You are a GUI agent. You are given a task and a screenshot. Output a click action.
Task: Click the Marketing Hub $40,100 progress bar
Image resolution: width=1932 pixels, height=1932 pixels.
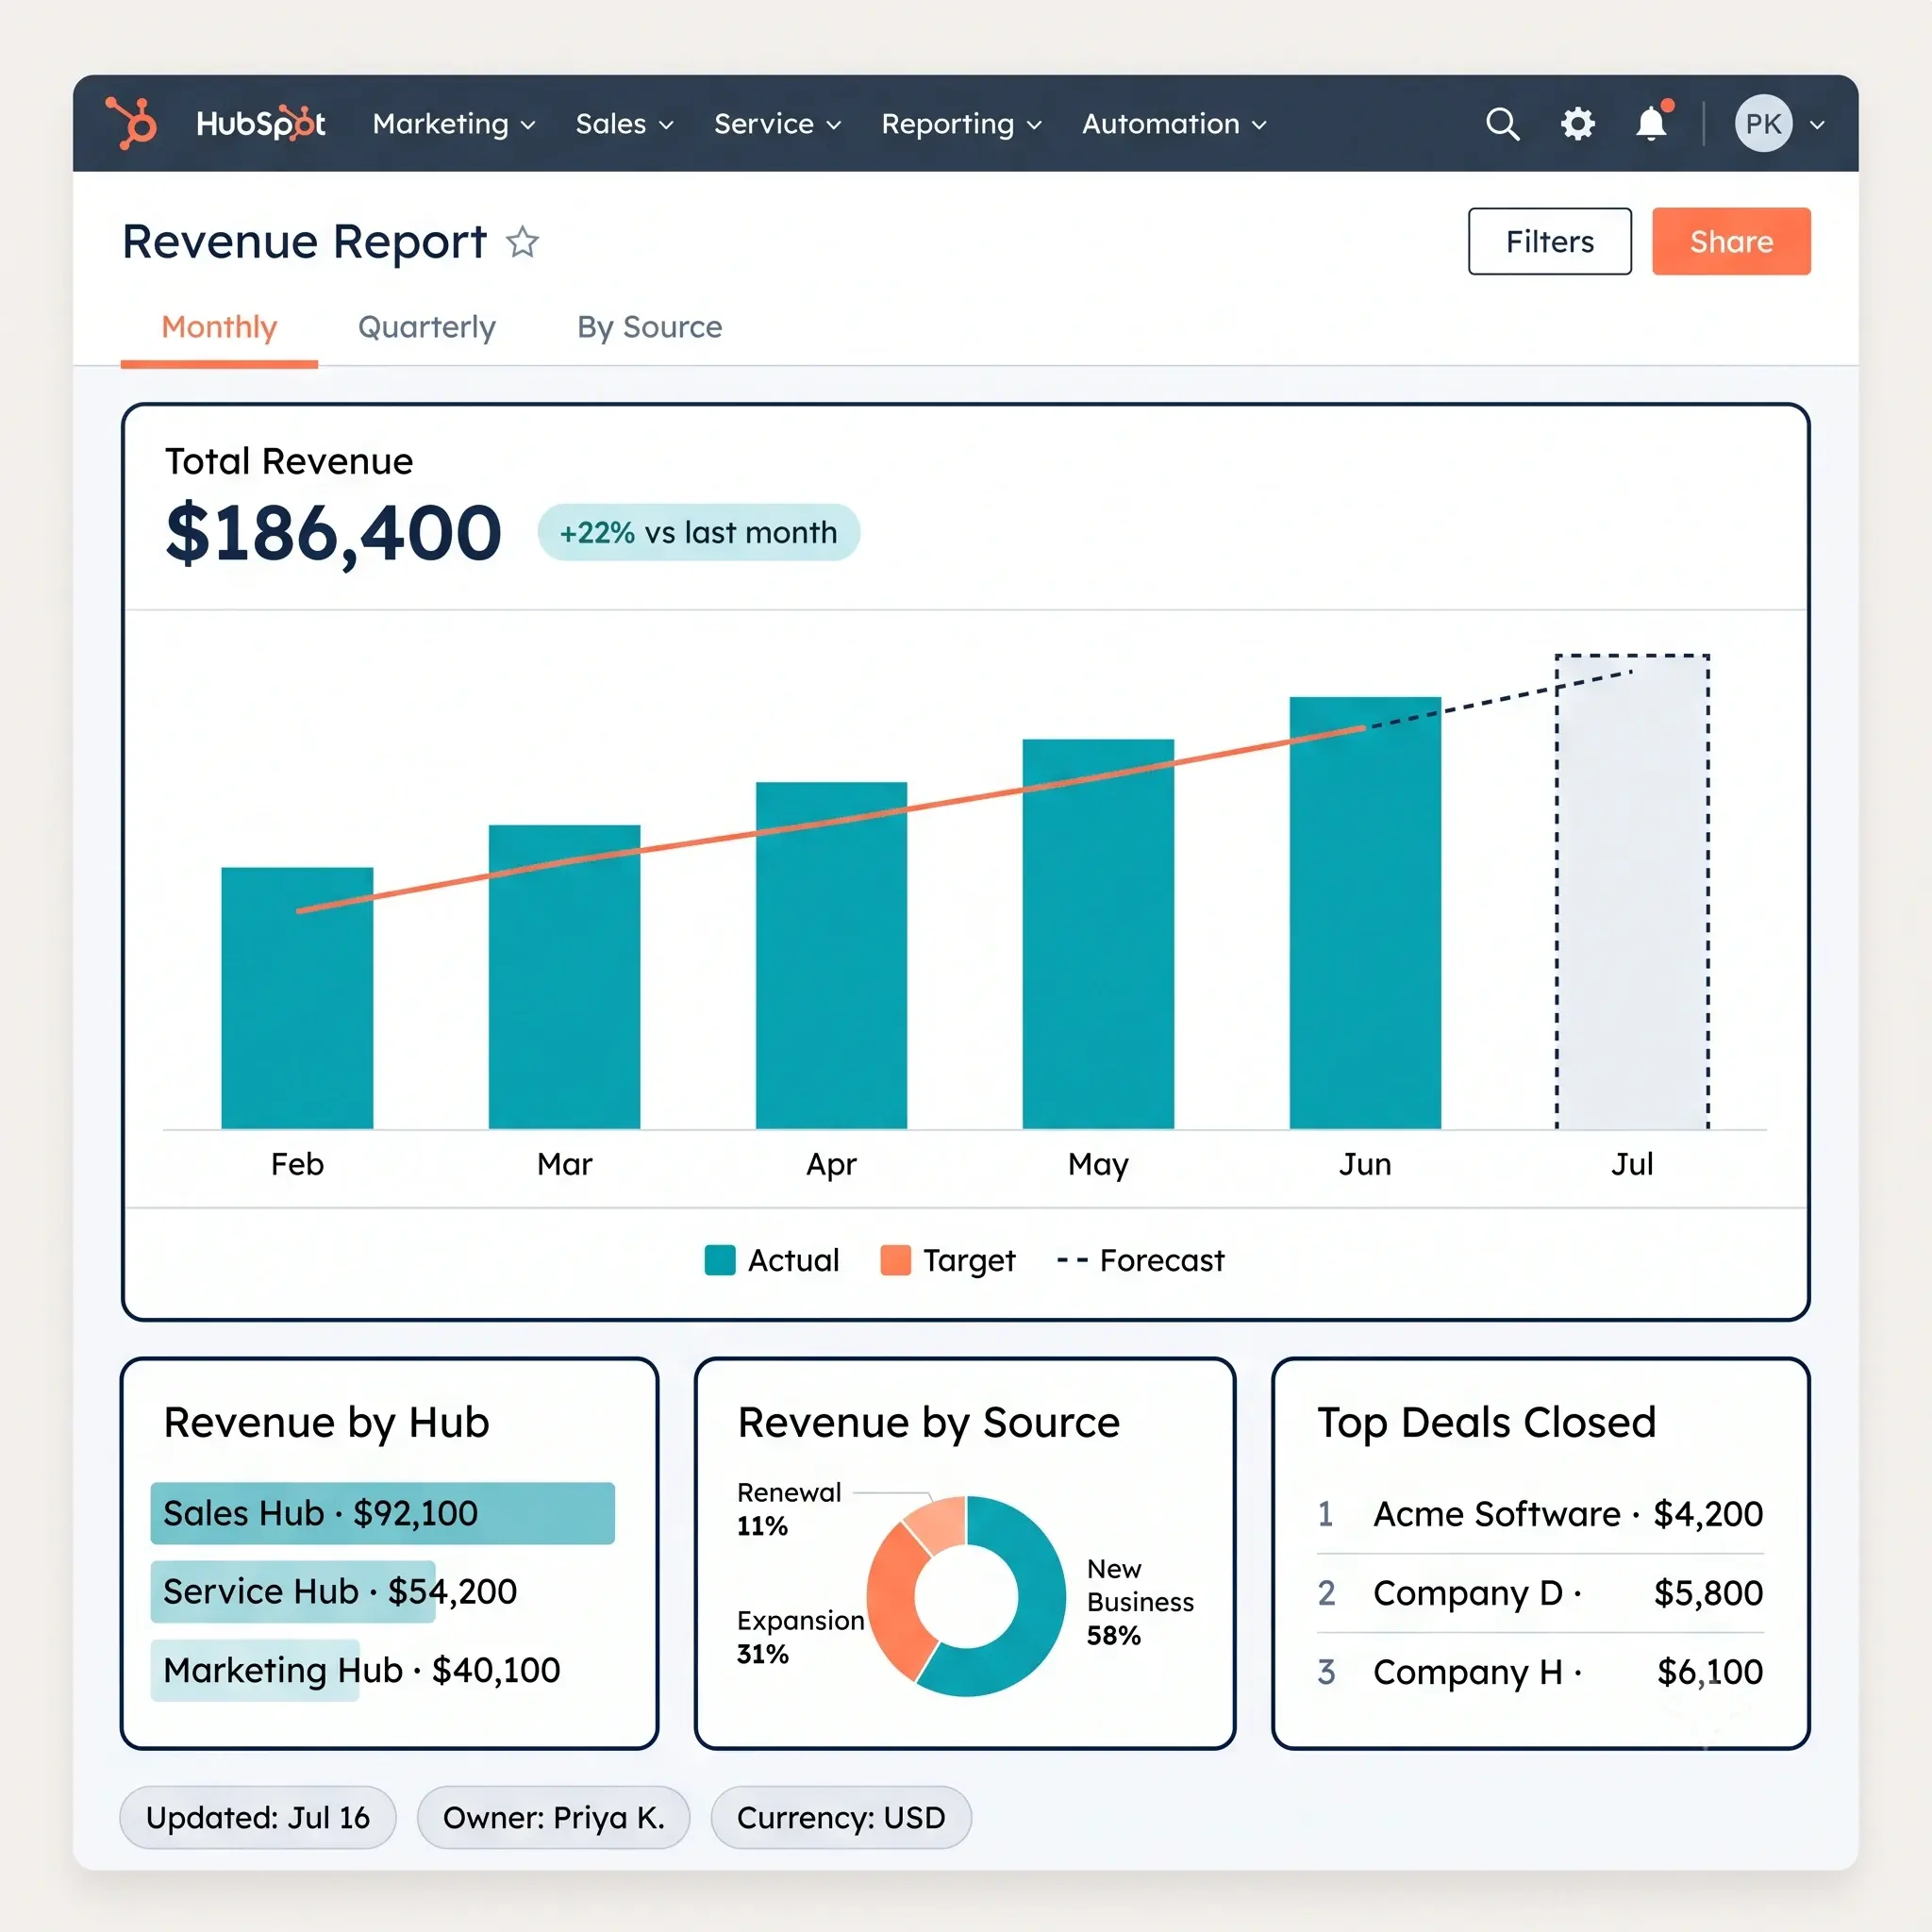(255, 1670)
